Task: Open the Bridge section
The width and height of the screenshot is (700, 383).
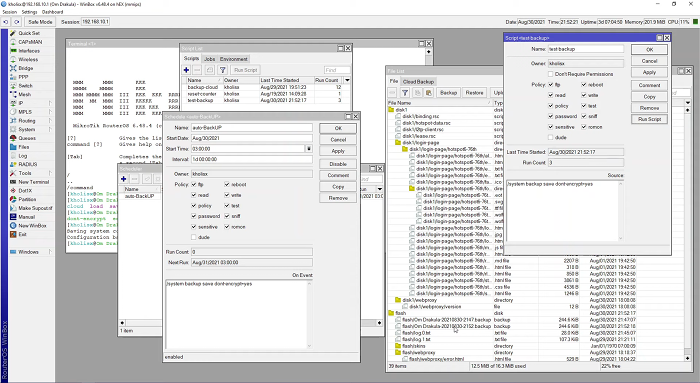Action: tap(25, 68)
